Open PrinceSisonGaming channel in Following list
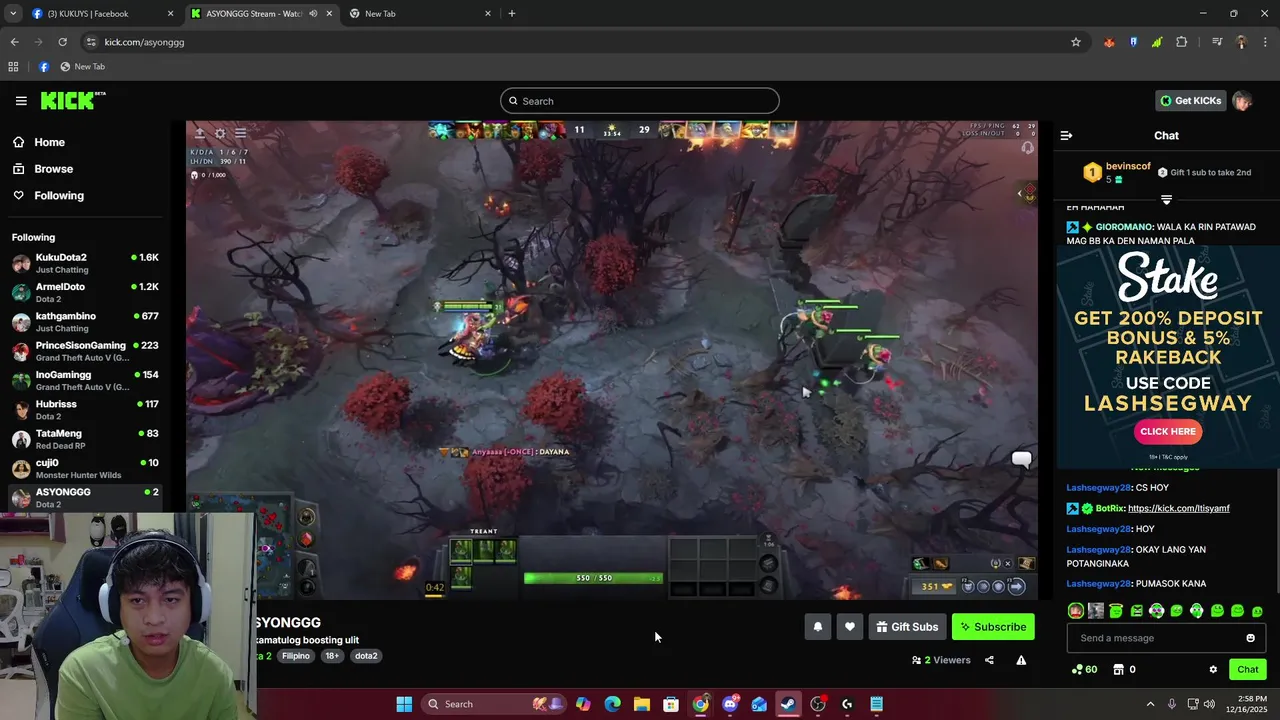The width and height of the screenshot is (1280, 720). (x=85, y=351)
